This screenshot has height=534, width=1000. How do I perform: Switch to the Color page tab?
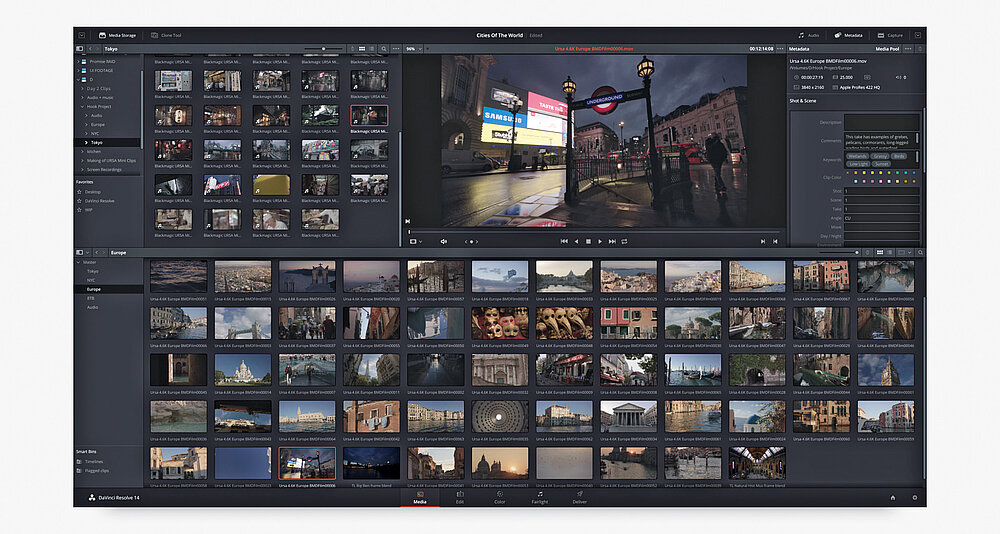[499, 496]
